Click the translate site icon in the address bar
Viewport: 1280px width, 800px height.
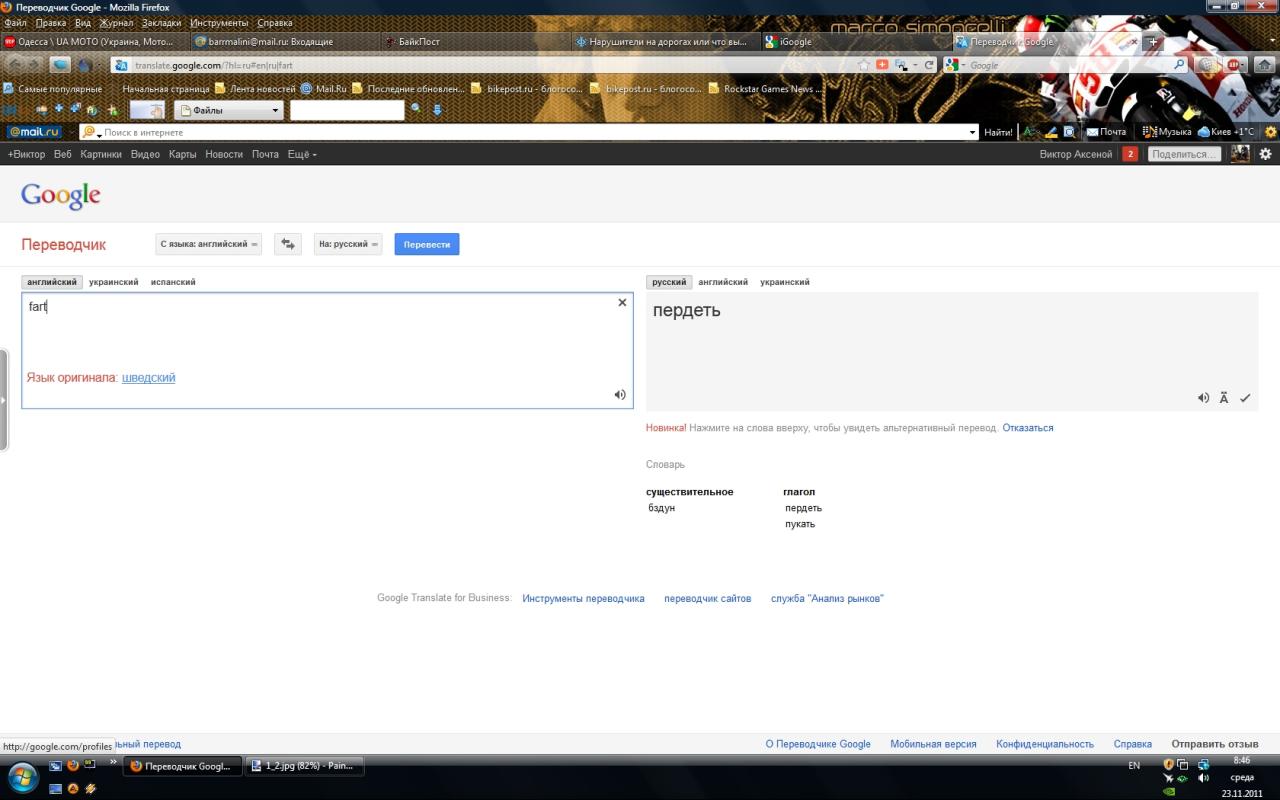(x=122, y=65)
